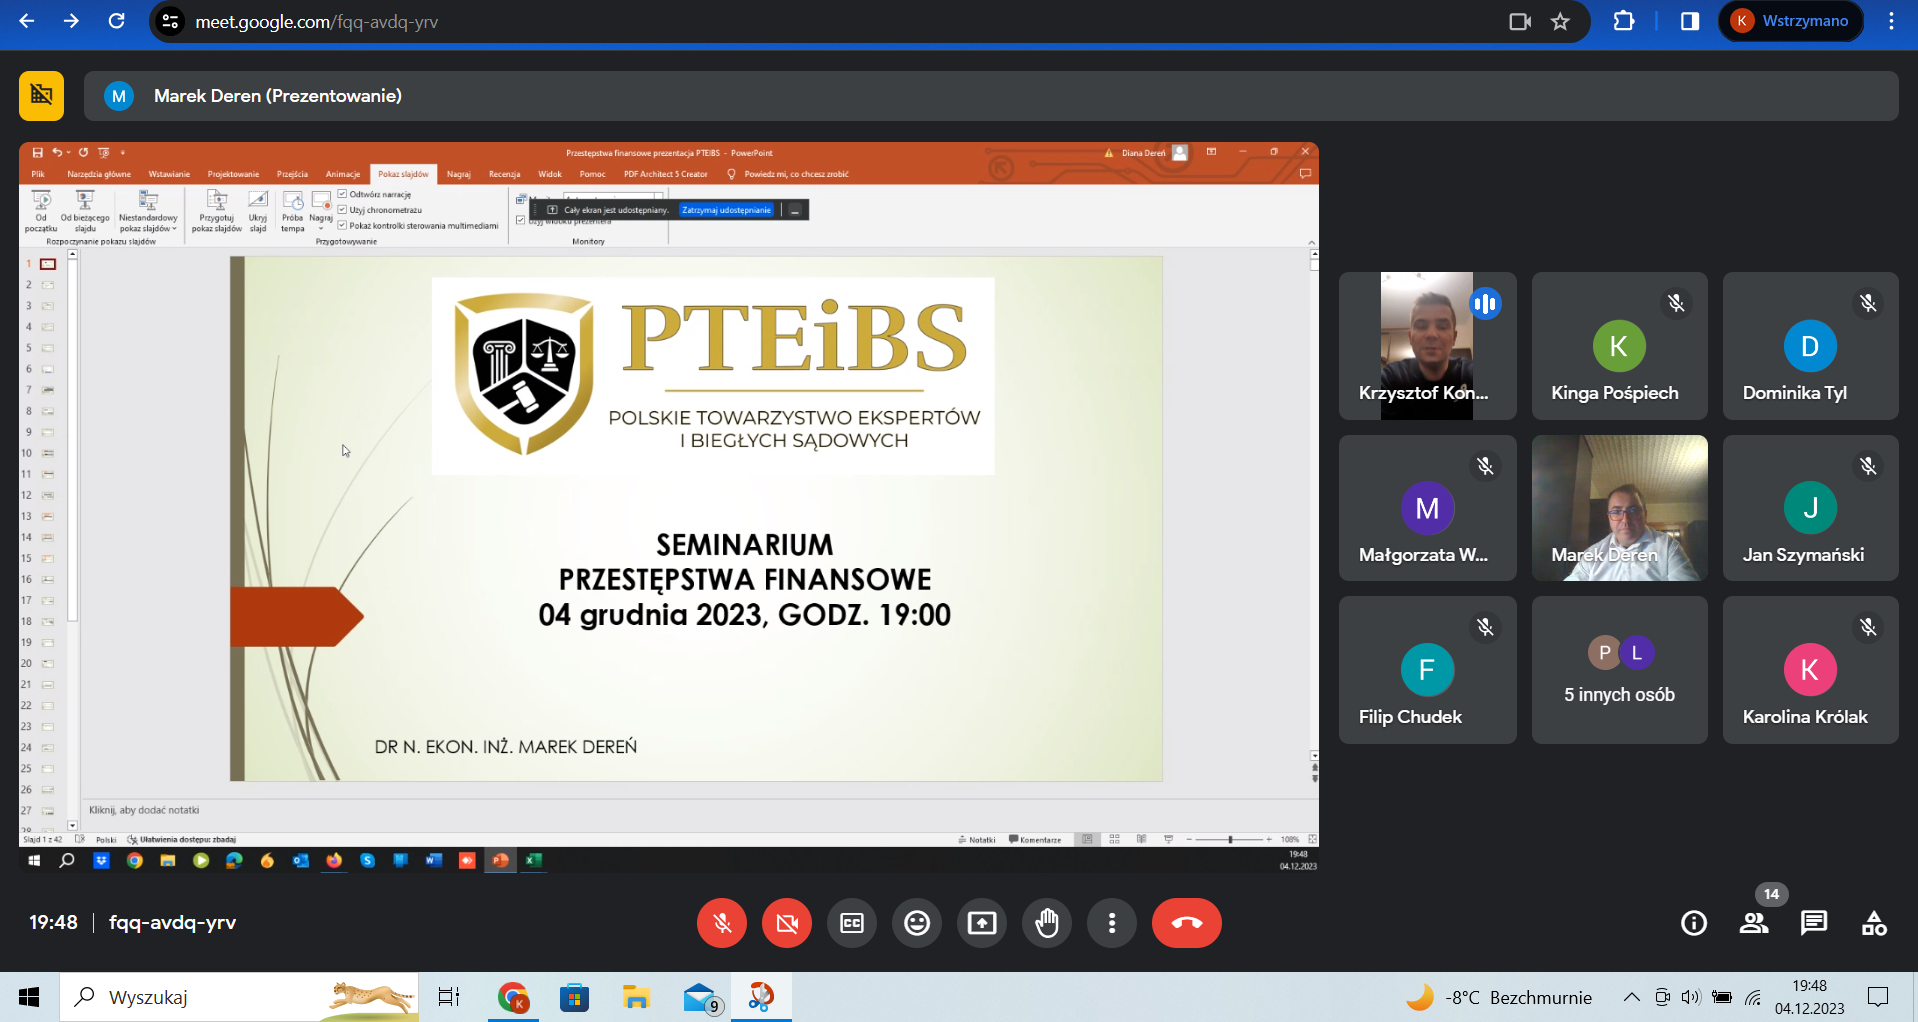Hang up with the red leave-call button
1918x1022 pixels.
[x=1187, y=923]
